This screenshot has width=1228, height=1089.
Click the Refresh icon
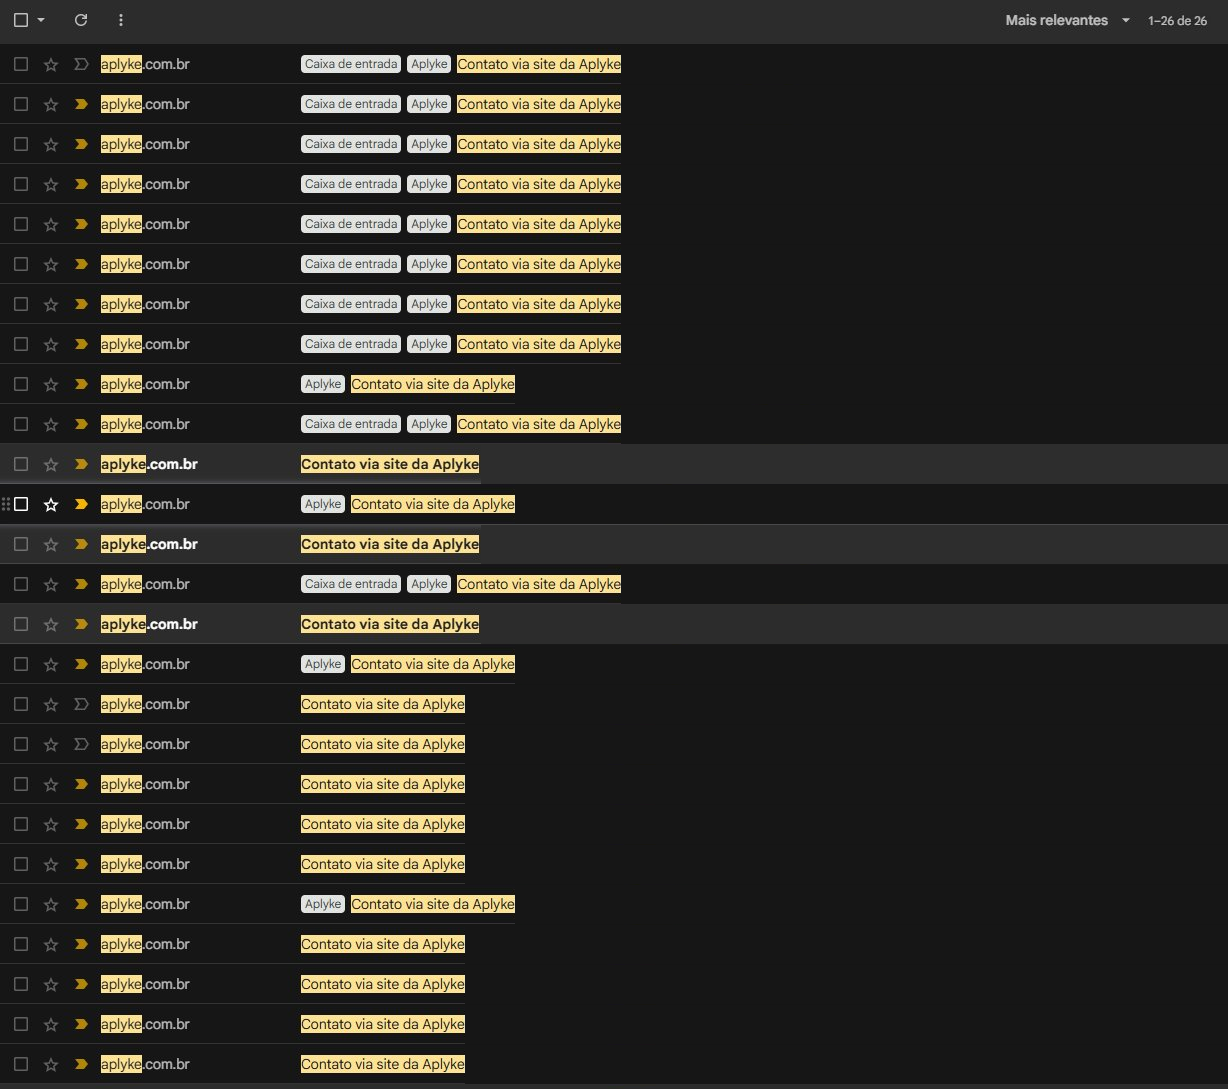[81, 20]
